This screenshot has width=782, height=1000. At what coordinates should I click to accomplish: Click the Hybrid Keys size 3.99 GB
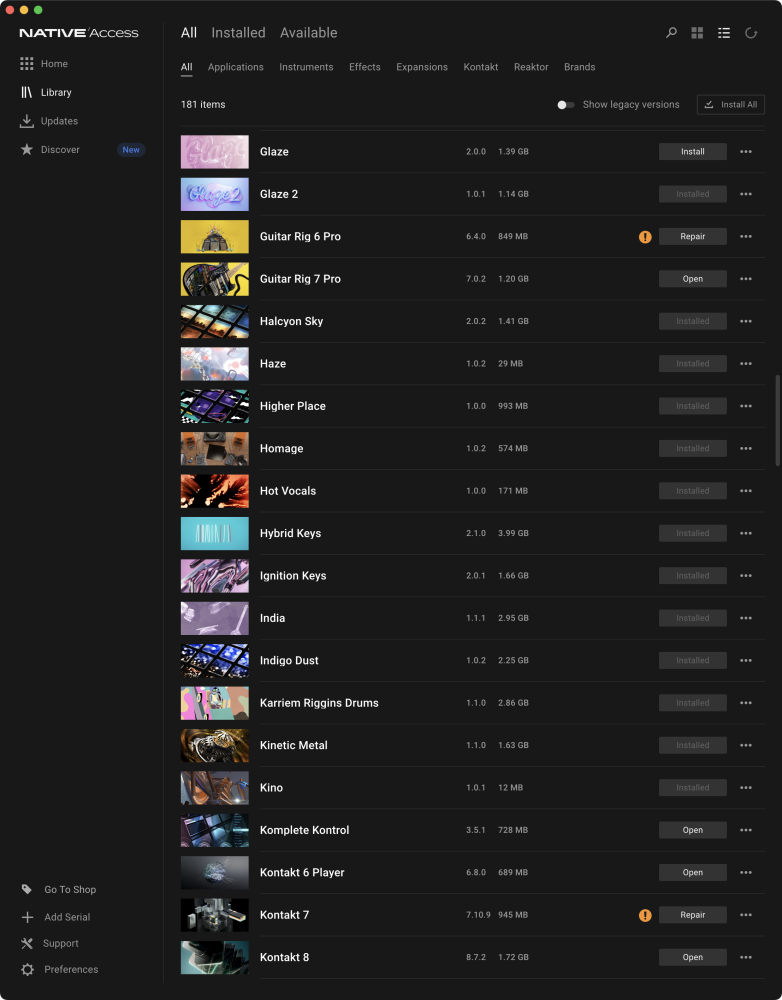click(513, 533)
